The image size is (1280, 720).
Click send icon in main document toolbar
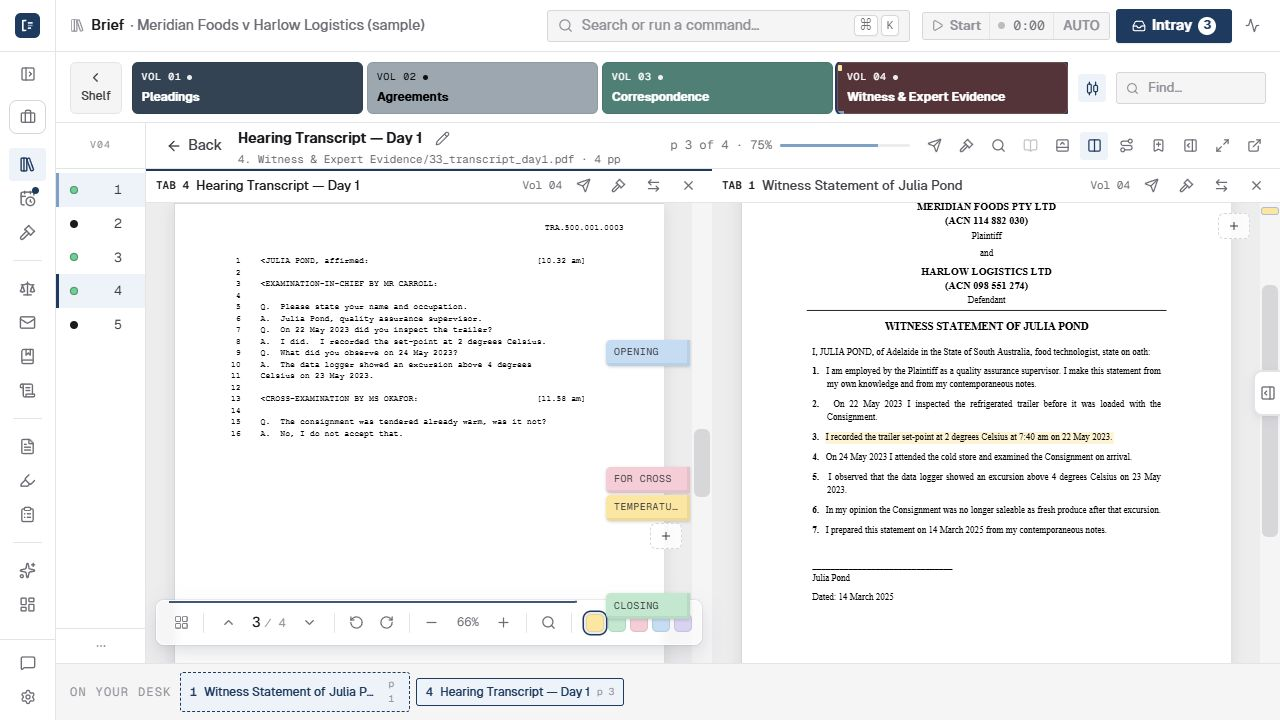click(934, 146)
